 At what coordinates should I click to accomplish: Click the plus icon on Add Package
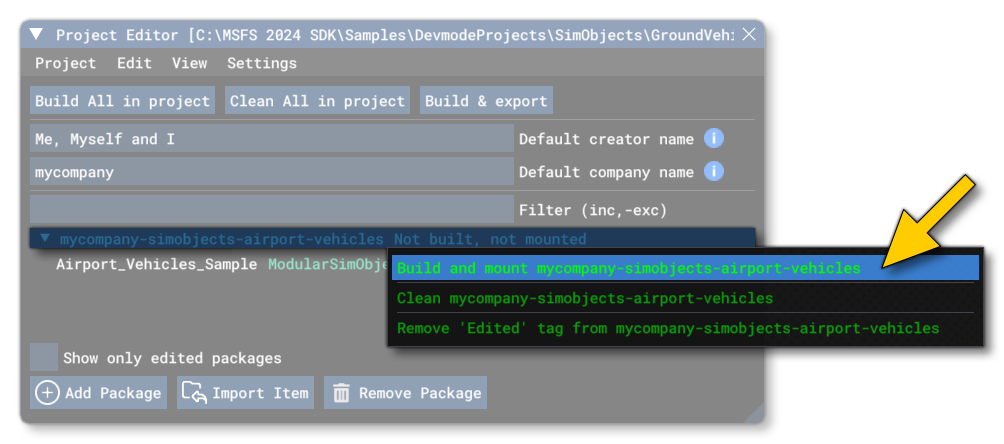[47, 392]
